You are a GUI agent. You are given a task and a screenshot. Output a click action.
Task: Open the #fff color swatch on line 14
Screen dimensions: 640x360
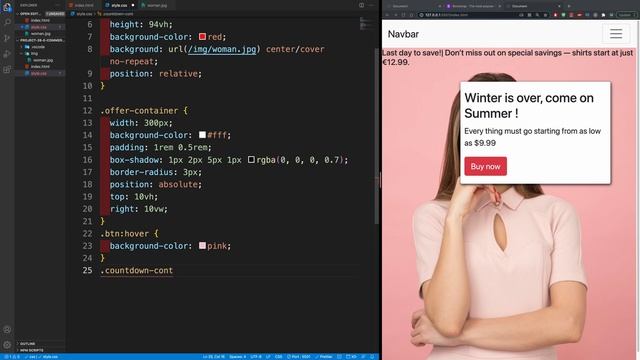click(202, 135)
